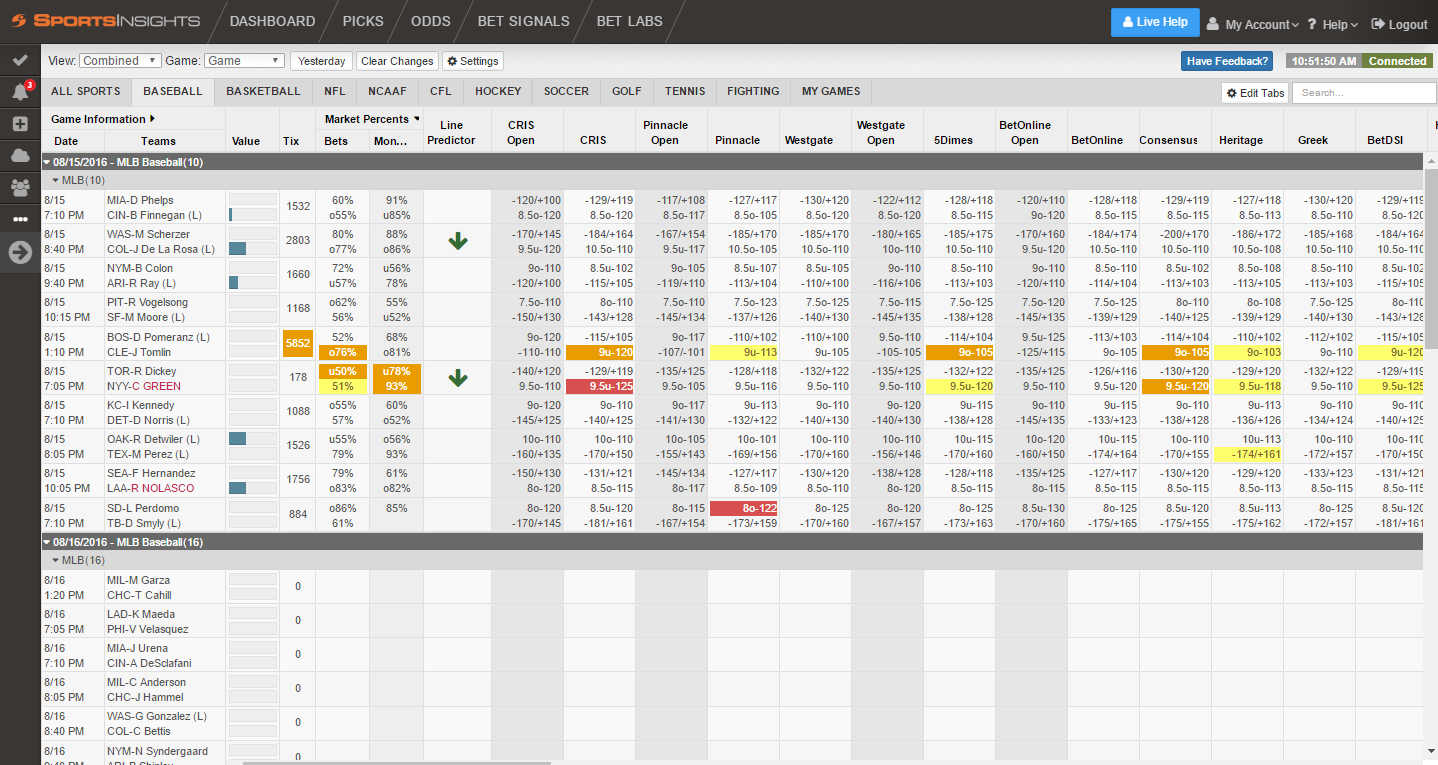1438x765 pixels.
Task: Collapse the 08/15/2016 MLB Baseball group
Action: tap(46, 161)
